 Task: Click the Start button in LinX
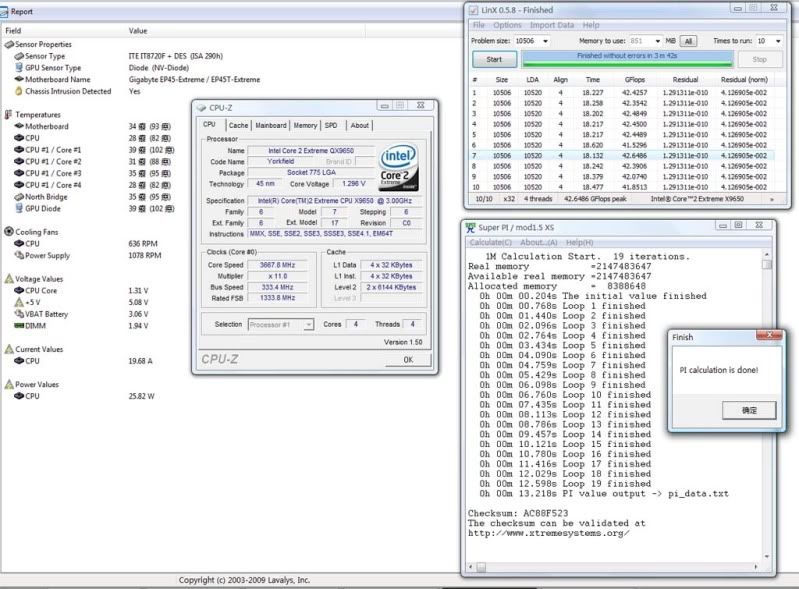tap(494, 60)
